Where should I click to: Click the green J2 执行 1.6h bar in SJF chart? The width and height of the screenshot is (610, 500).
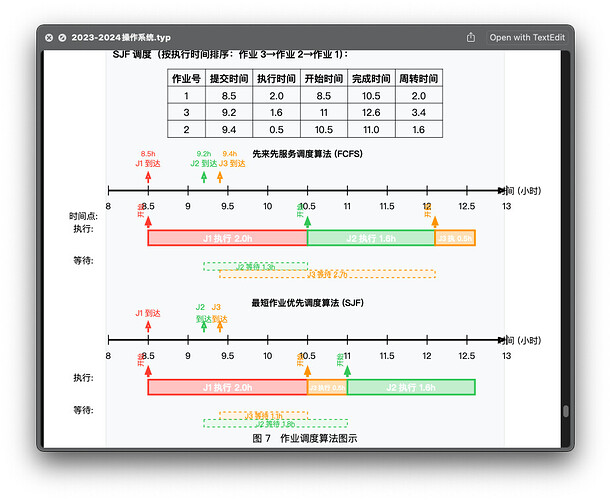pyautogui.click(x=410, y=387)
